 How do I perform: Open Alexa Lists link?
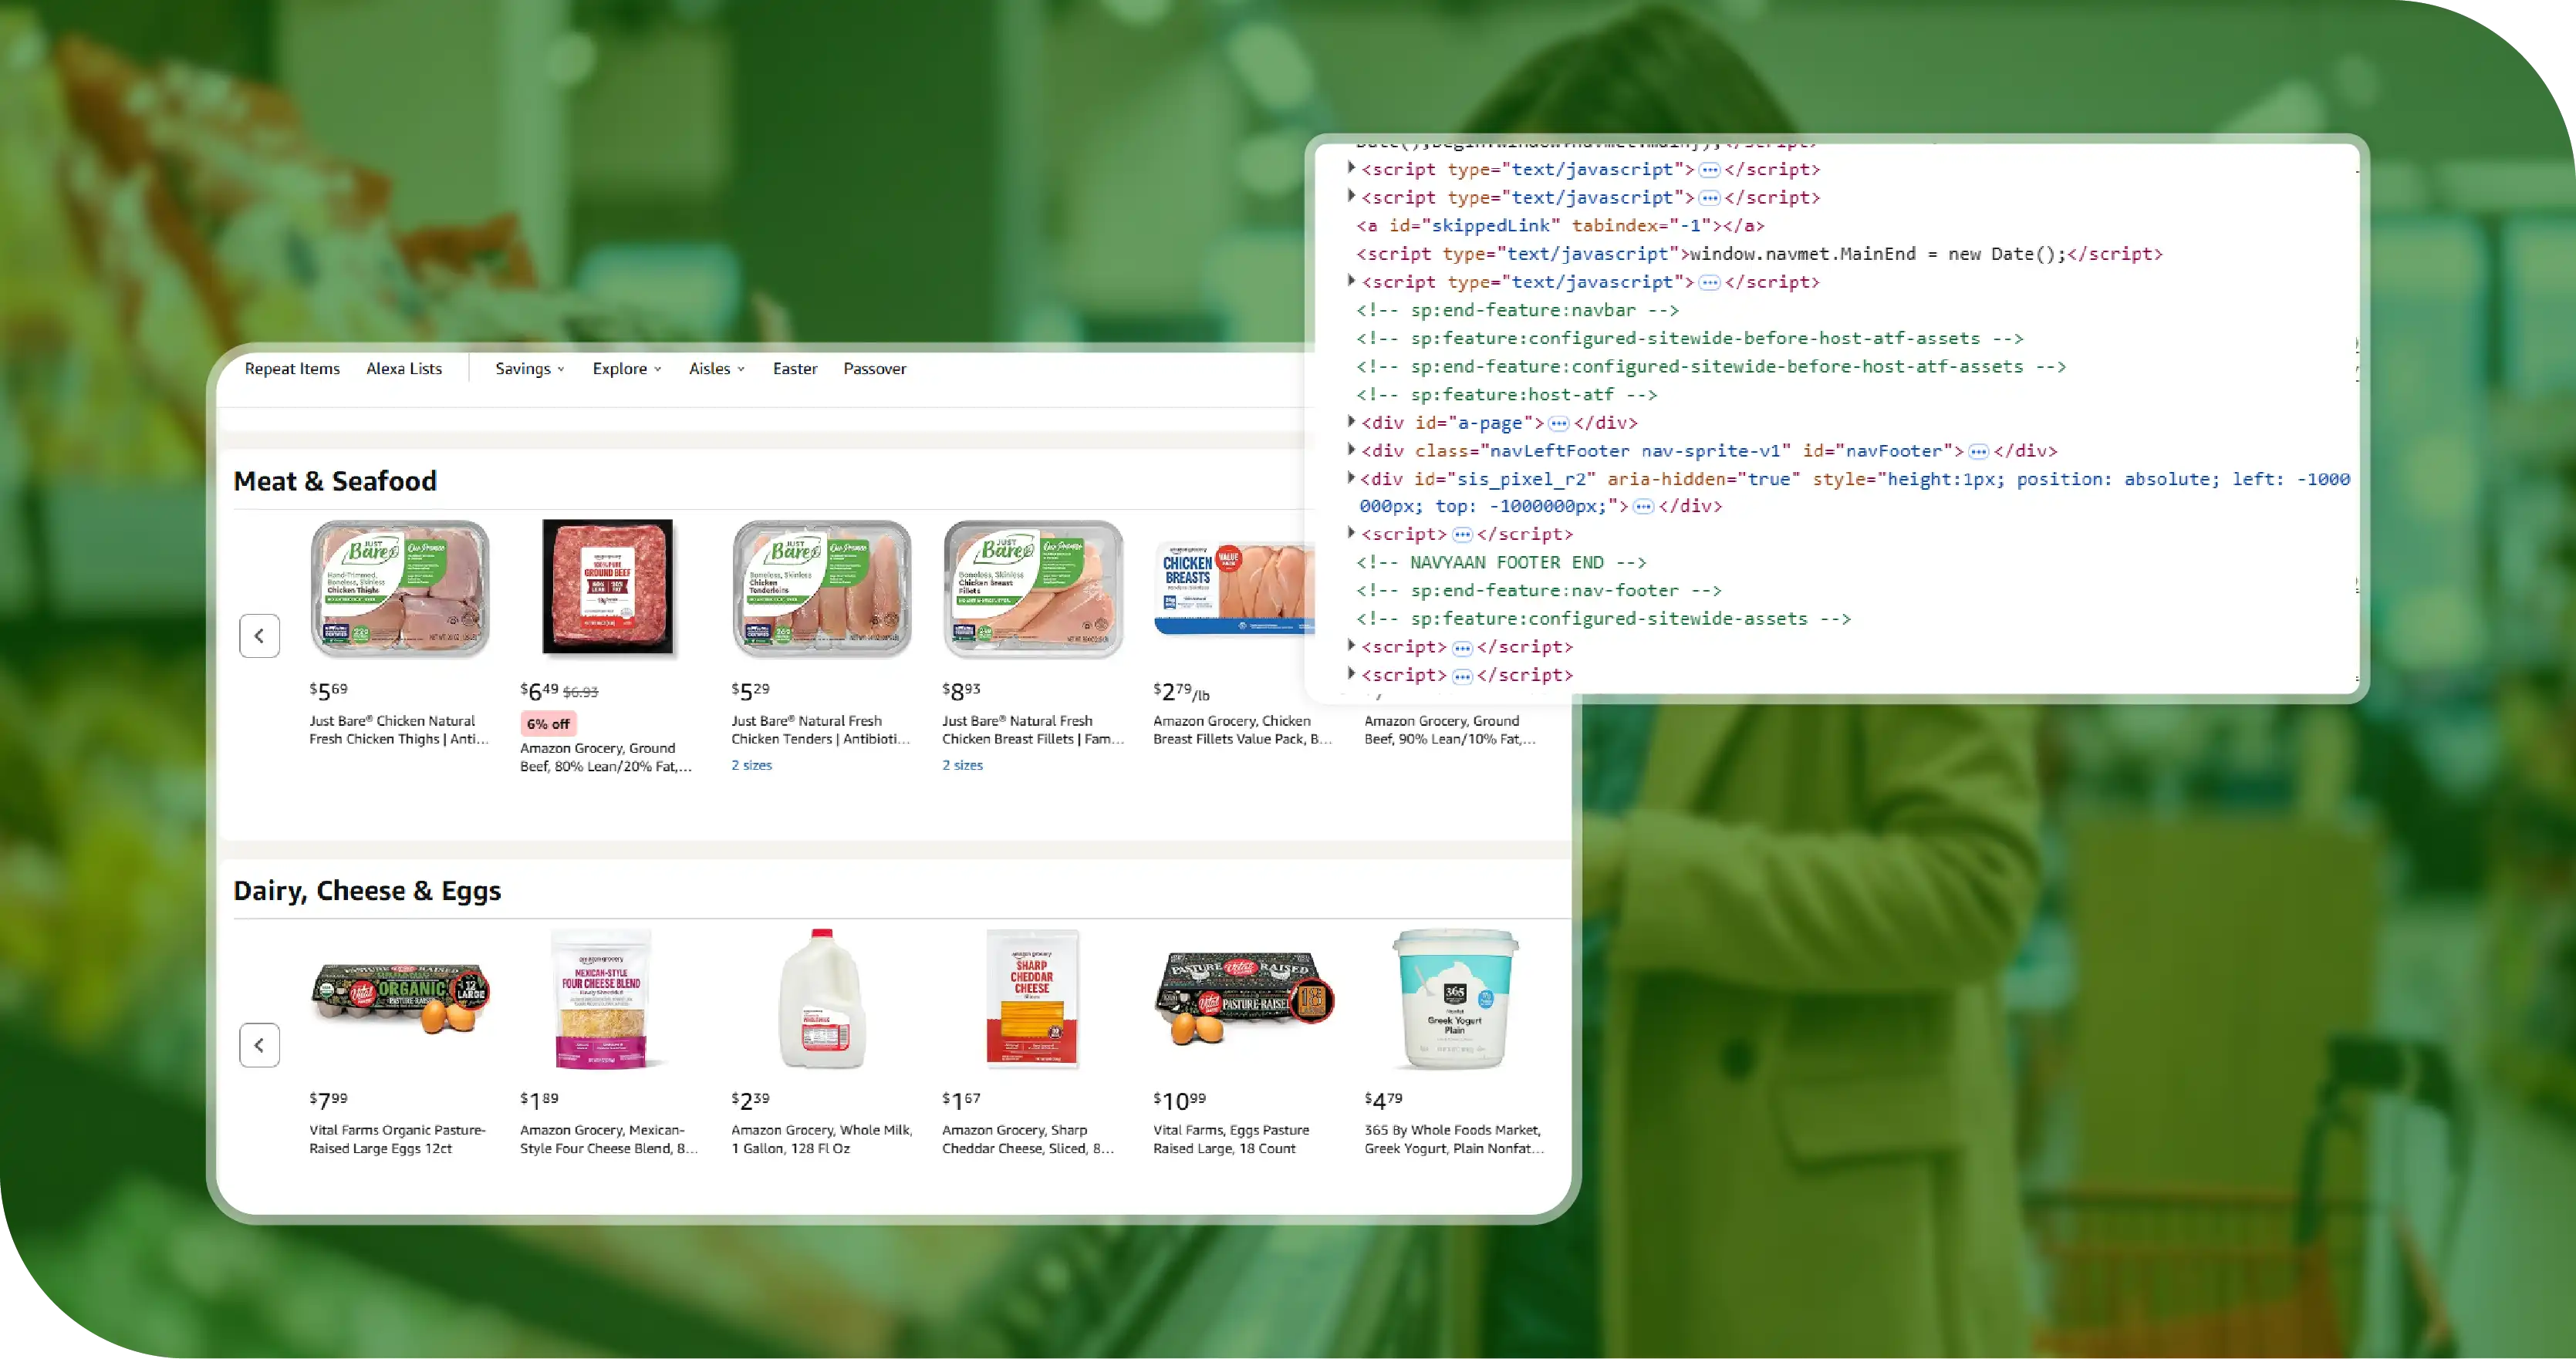pos(404,369)
